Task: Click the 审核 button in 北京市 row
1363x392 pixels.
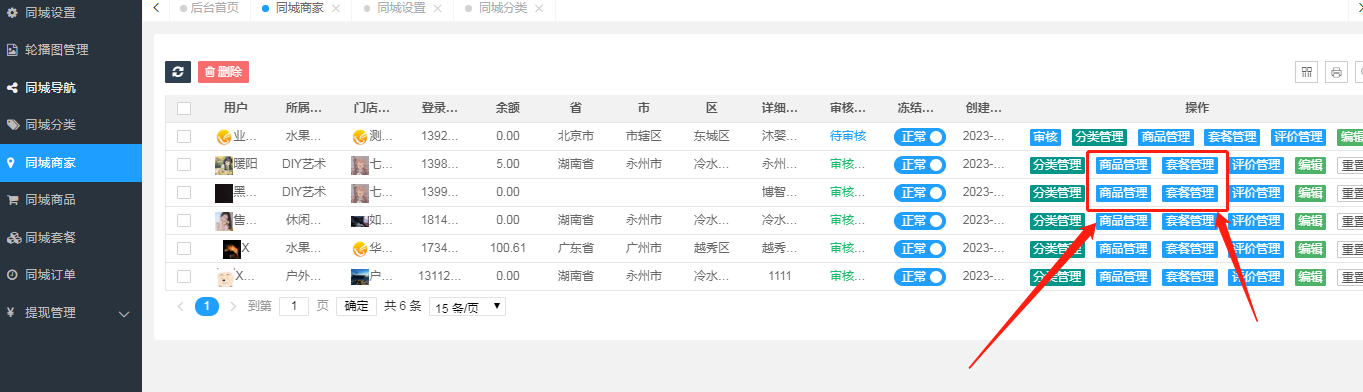Action: click(x=1046, y=137)
